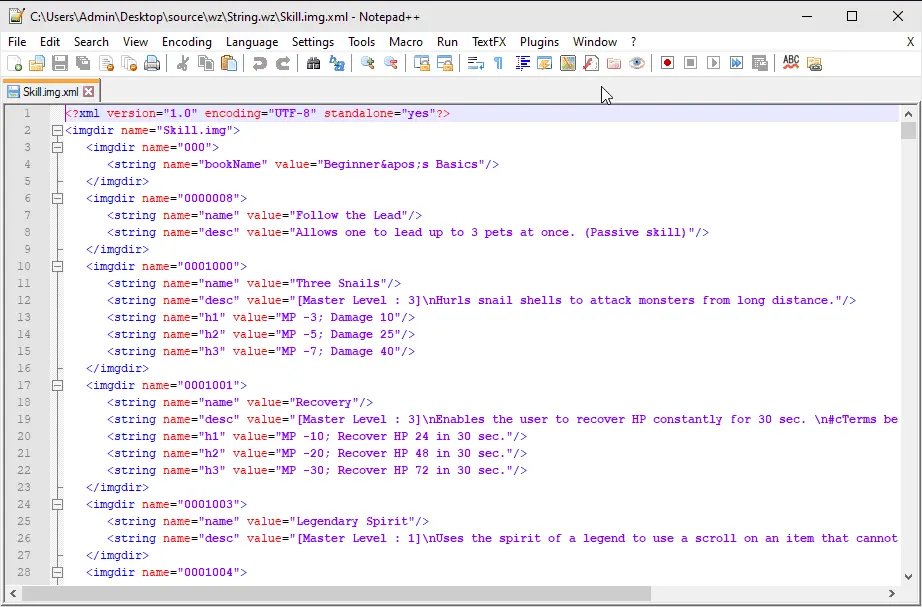Open the Tools menu

pyautogui.click(x=361, y=42)
